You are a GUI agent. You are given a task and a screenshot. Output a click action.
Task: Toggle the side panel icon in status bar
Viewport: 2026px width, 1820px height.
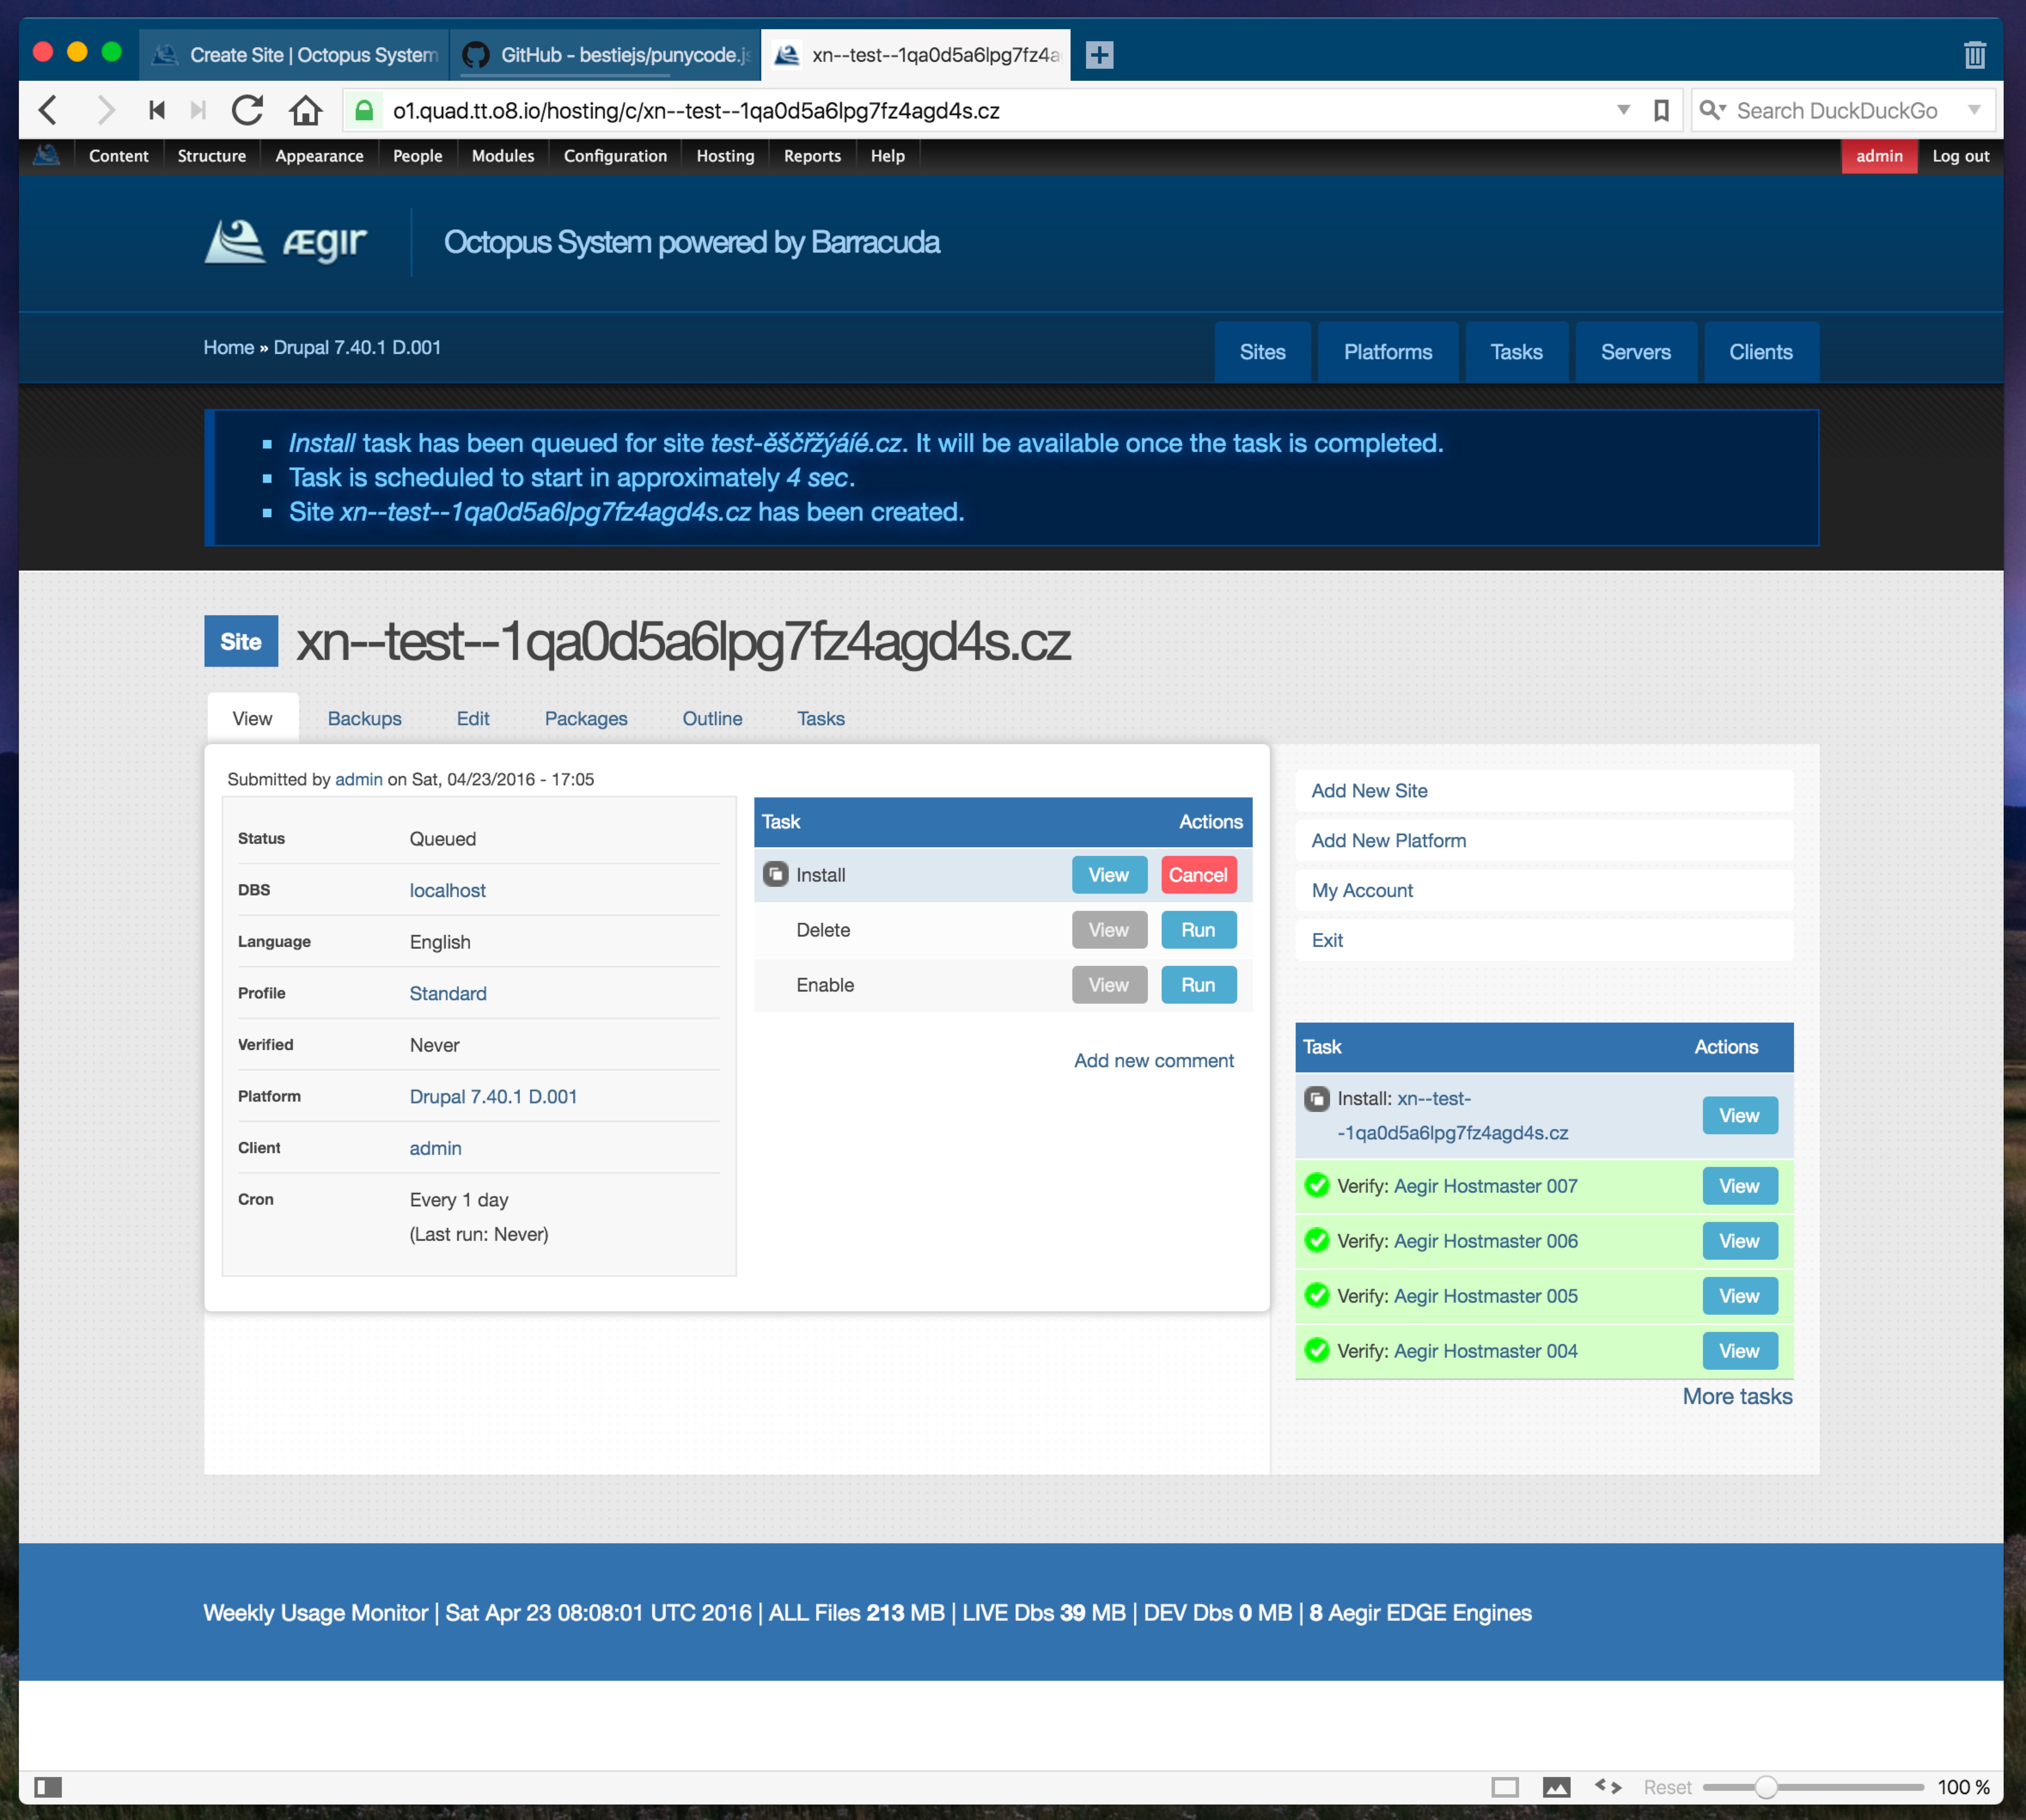48,1787
